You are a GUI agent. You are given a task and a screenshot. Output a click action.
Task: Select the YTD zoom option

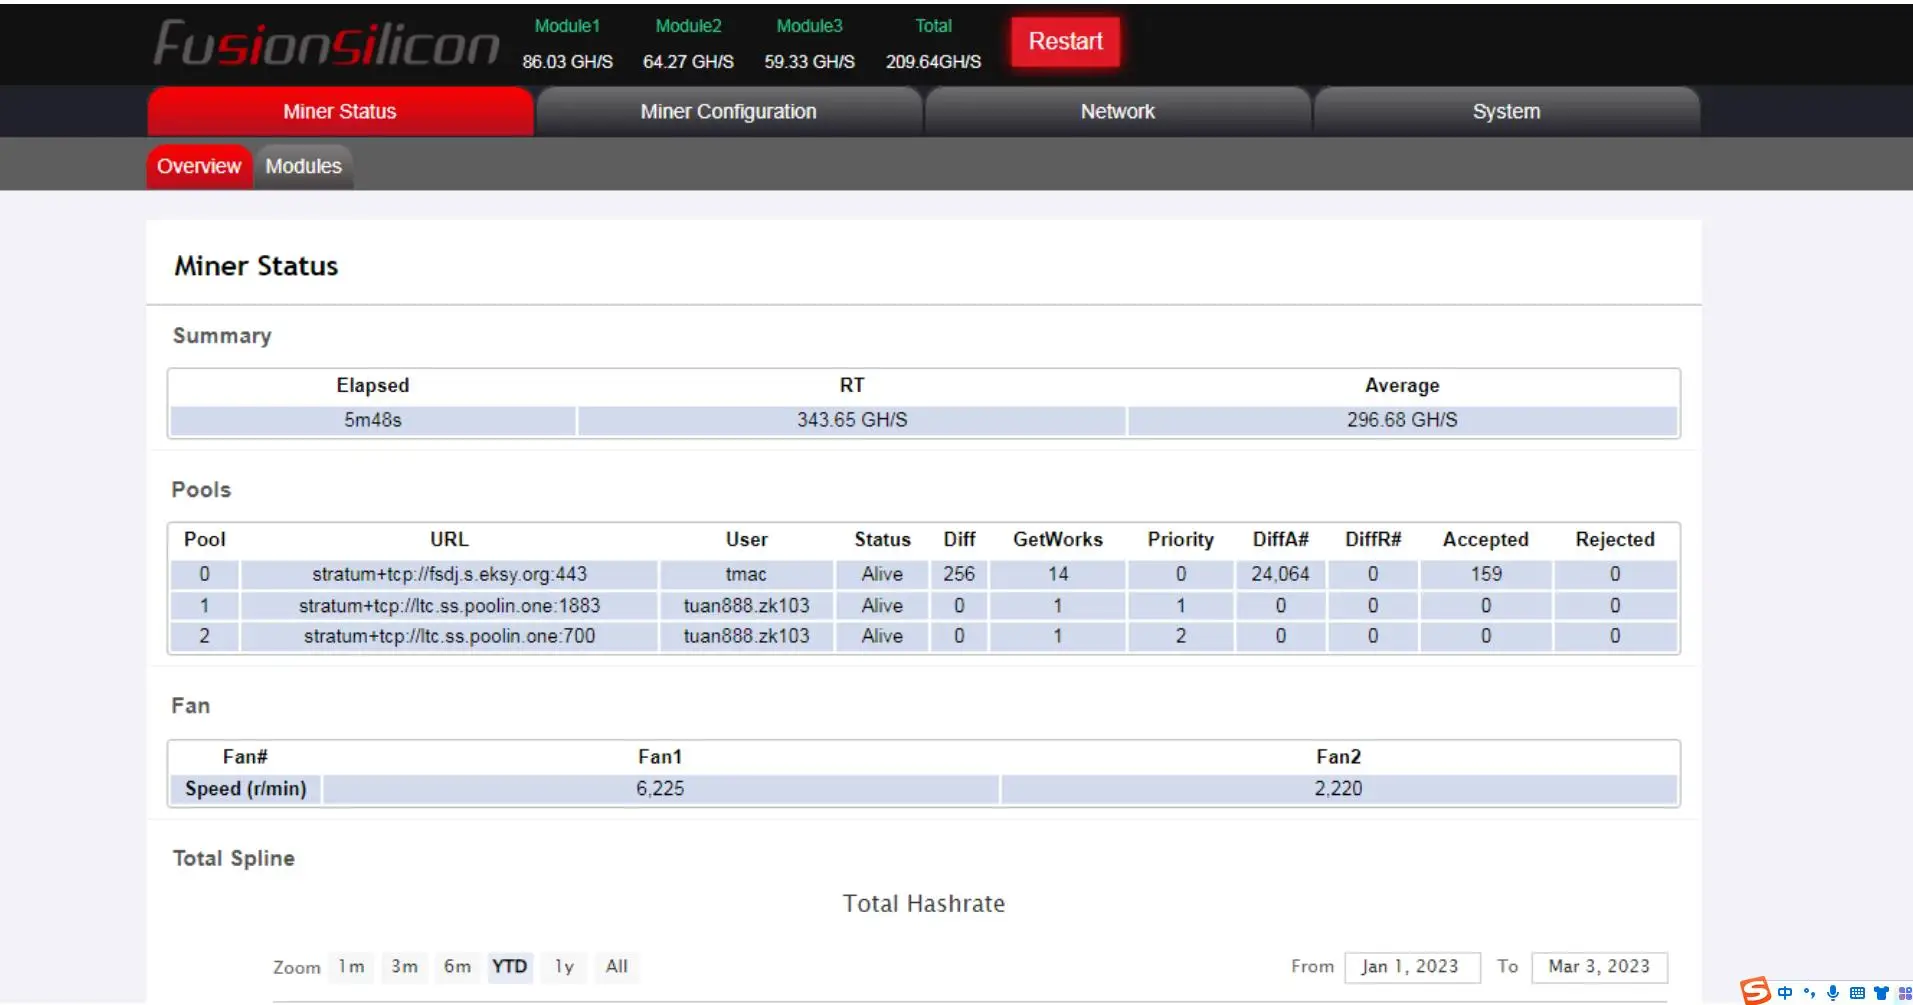point(509,967)
